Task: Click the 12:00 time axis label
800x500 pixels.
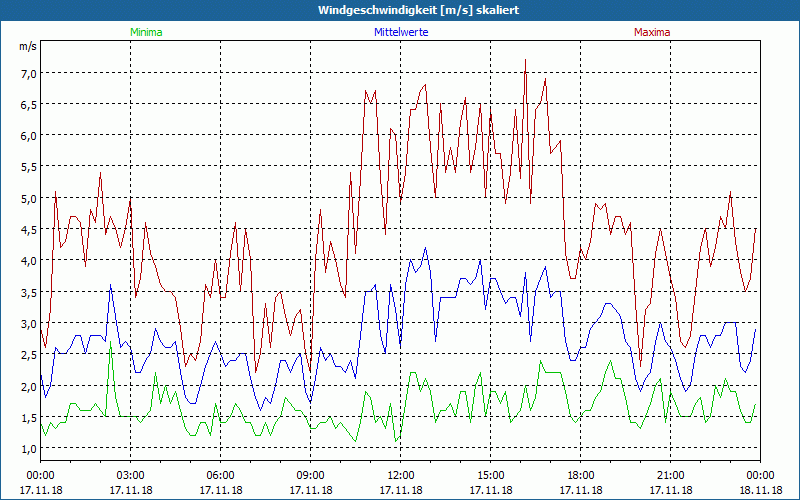Action: coord(401,476)
